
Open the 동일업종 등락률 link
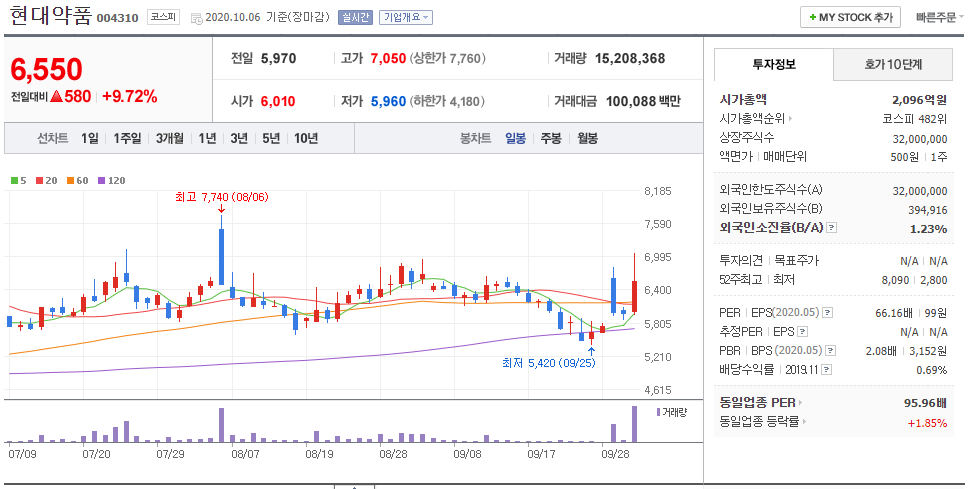(x=759, y=422)
